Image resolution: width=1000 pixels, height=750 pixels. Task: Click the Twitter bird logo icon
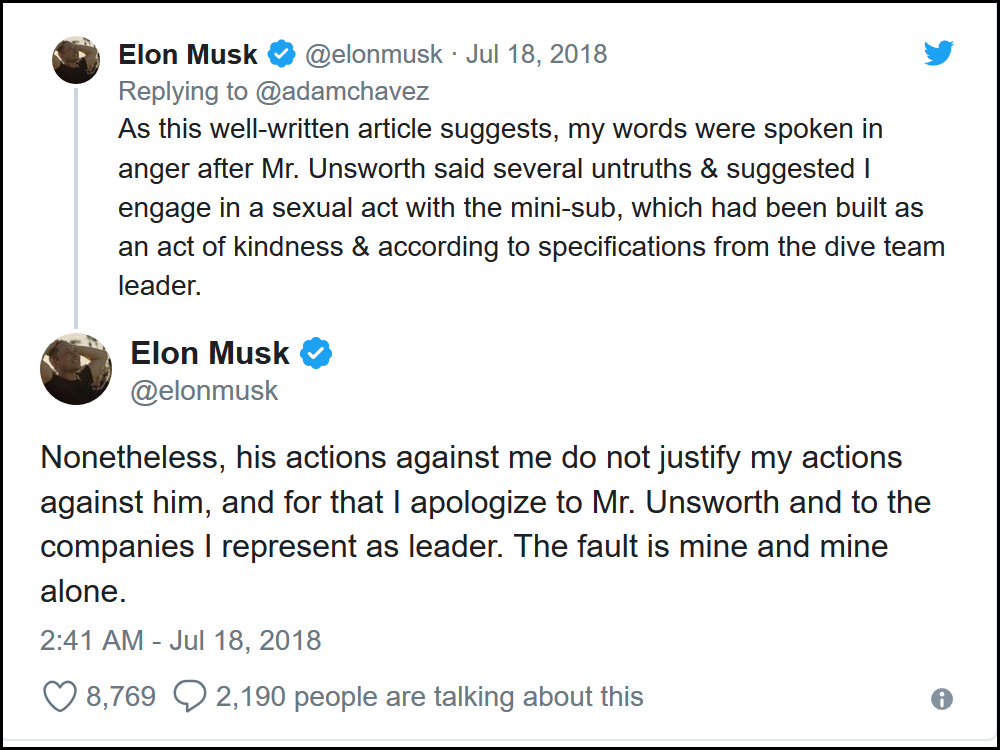click(939, 52)
